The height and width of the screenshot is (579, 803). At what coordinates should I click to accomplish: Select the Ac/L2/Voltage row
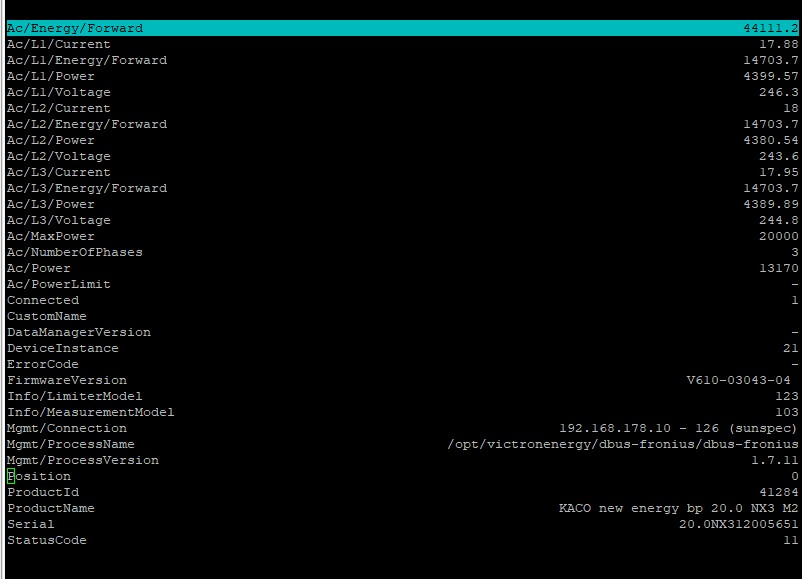pyautogui.click(x=402, y=156)
